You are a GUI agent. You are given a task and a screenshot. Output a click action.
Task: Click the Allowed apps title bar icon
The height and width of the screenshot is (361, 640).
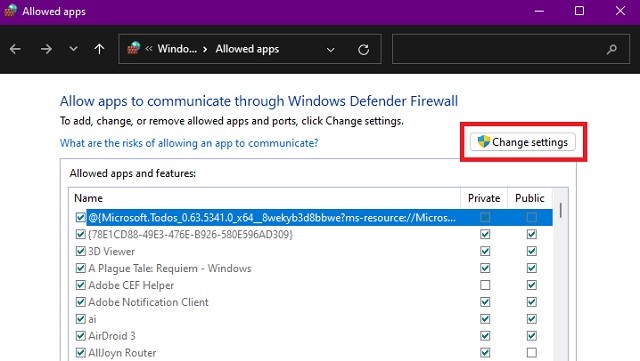[x=11, y=11]
